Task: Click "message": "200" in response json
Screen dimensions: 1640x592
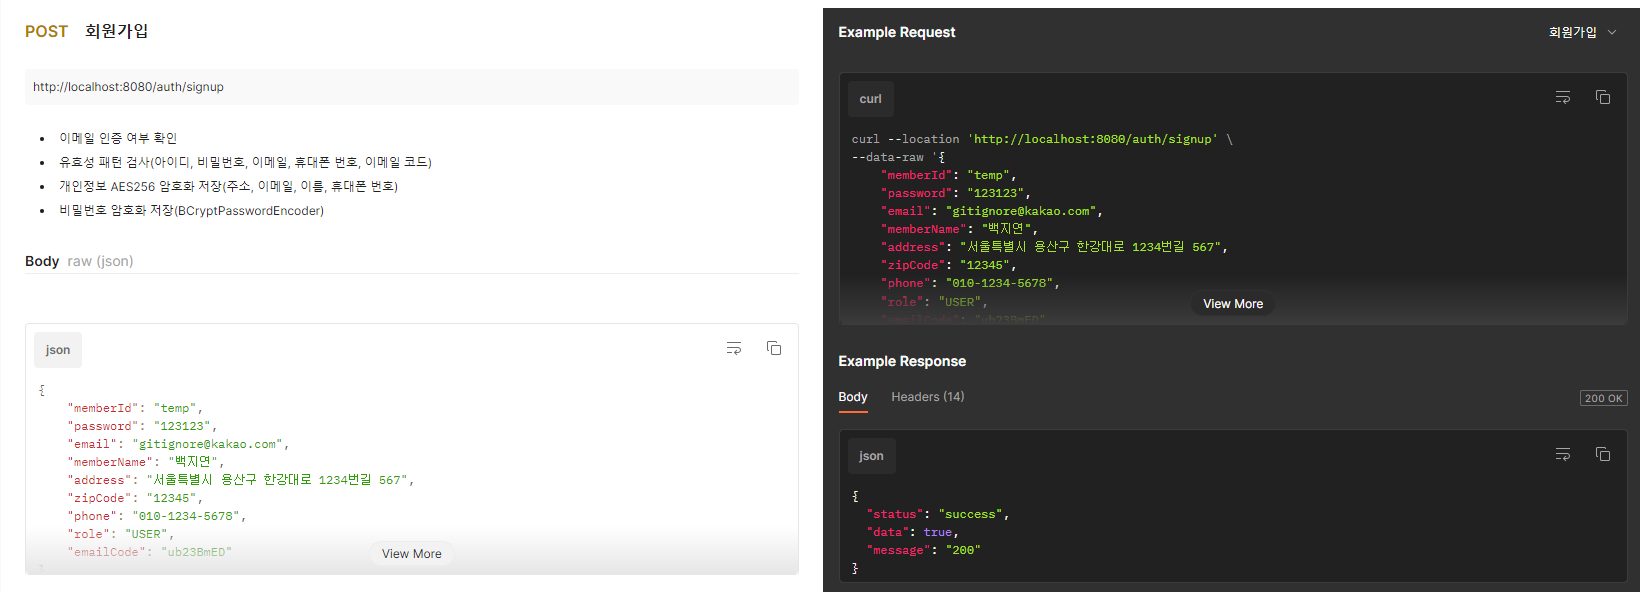Action: coord(923,550)
